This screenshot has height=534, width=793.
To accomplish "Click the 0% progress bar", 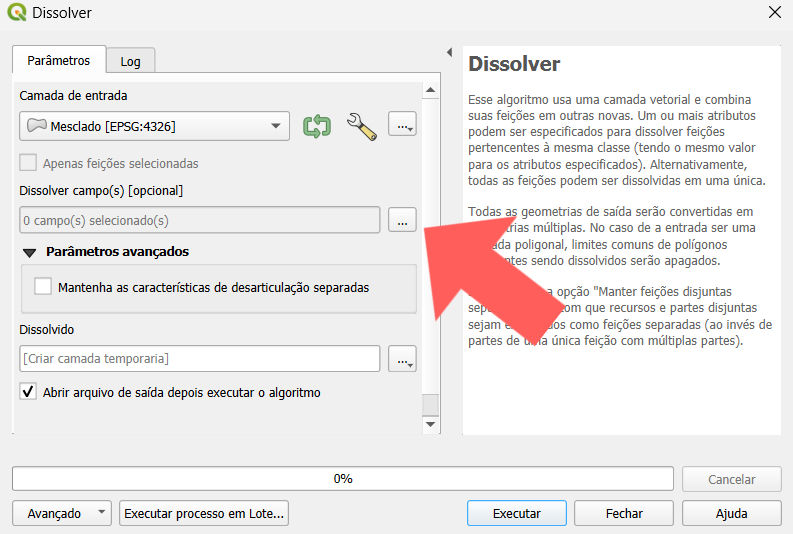I will (x=343, y=478).
